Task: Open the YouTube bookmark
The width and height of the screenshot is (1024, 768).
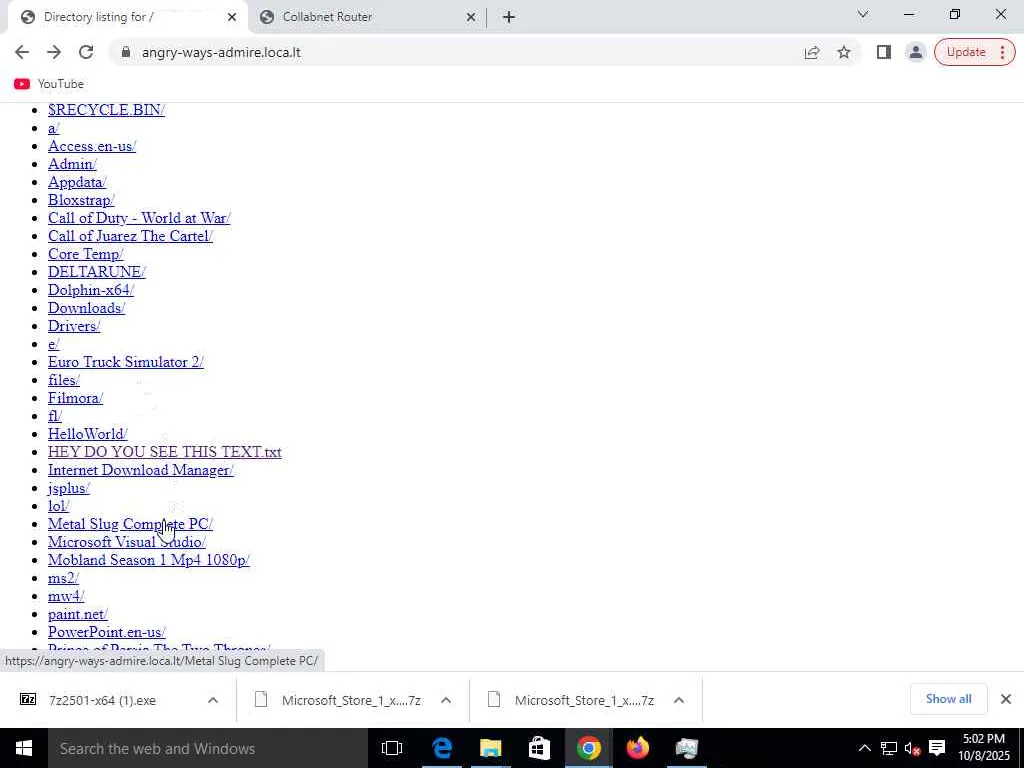Action: coord(49,84)
